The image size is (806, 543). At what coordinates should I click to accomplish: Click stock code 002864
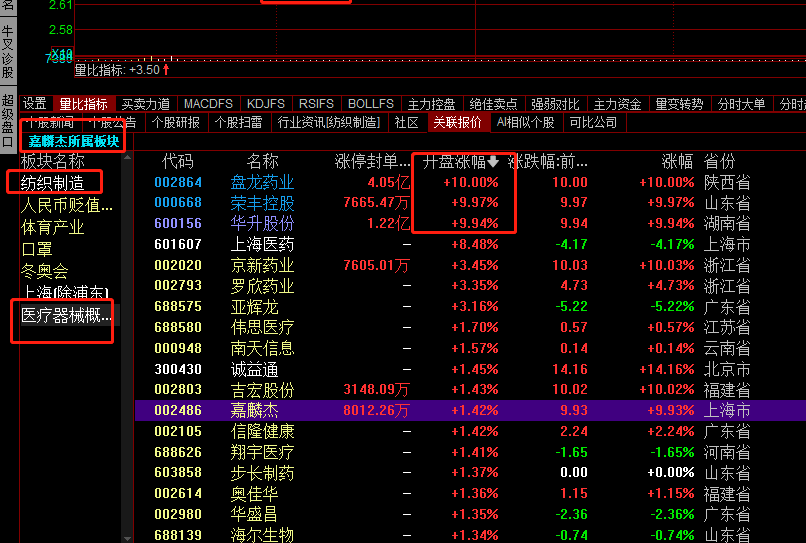click(178, 182)
